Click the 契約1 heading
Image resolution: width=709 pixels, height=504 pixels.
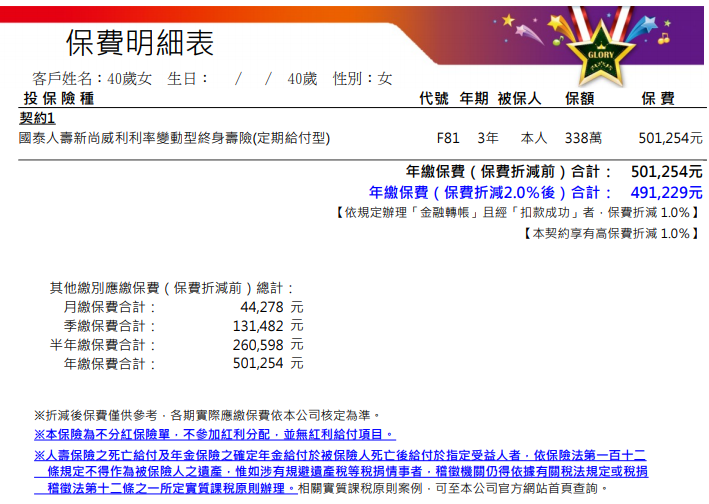pyautogui.click(x=37, y=118)
